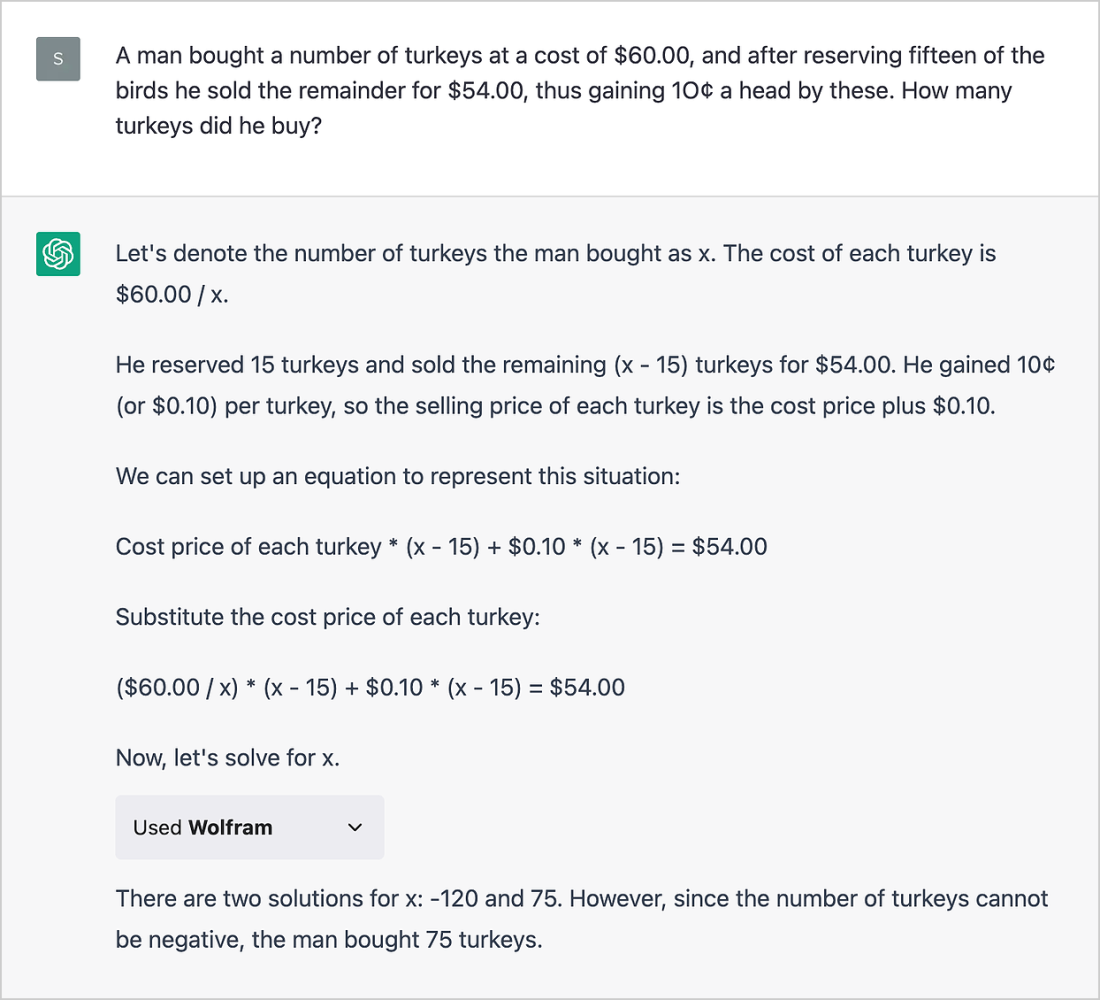This screenshot has height=1000, width=1100.
Task: Click the "$60.00 / x." text under first reply line
Action: (172, 296)
